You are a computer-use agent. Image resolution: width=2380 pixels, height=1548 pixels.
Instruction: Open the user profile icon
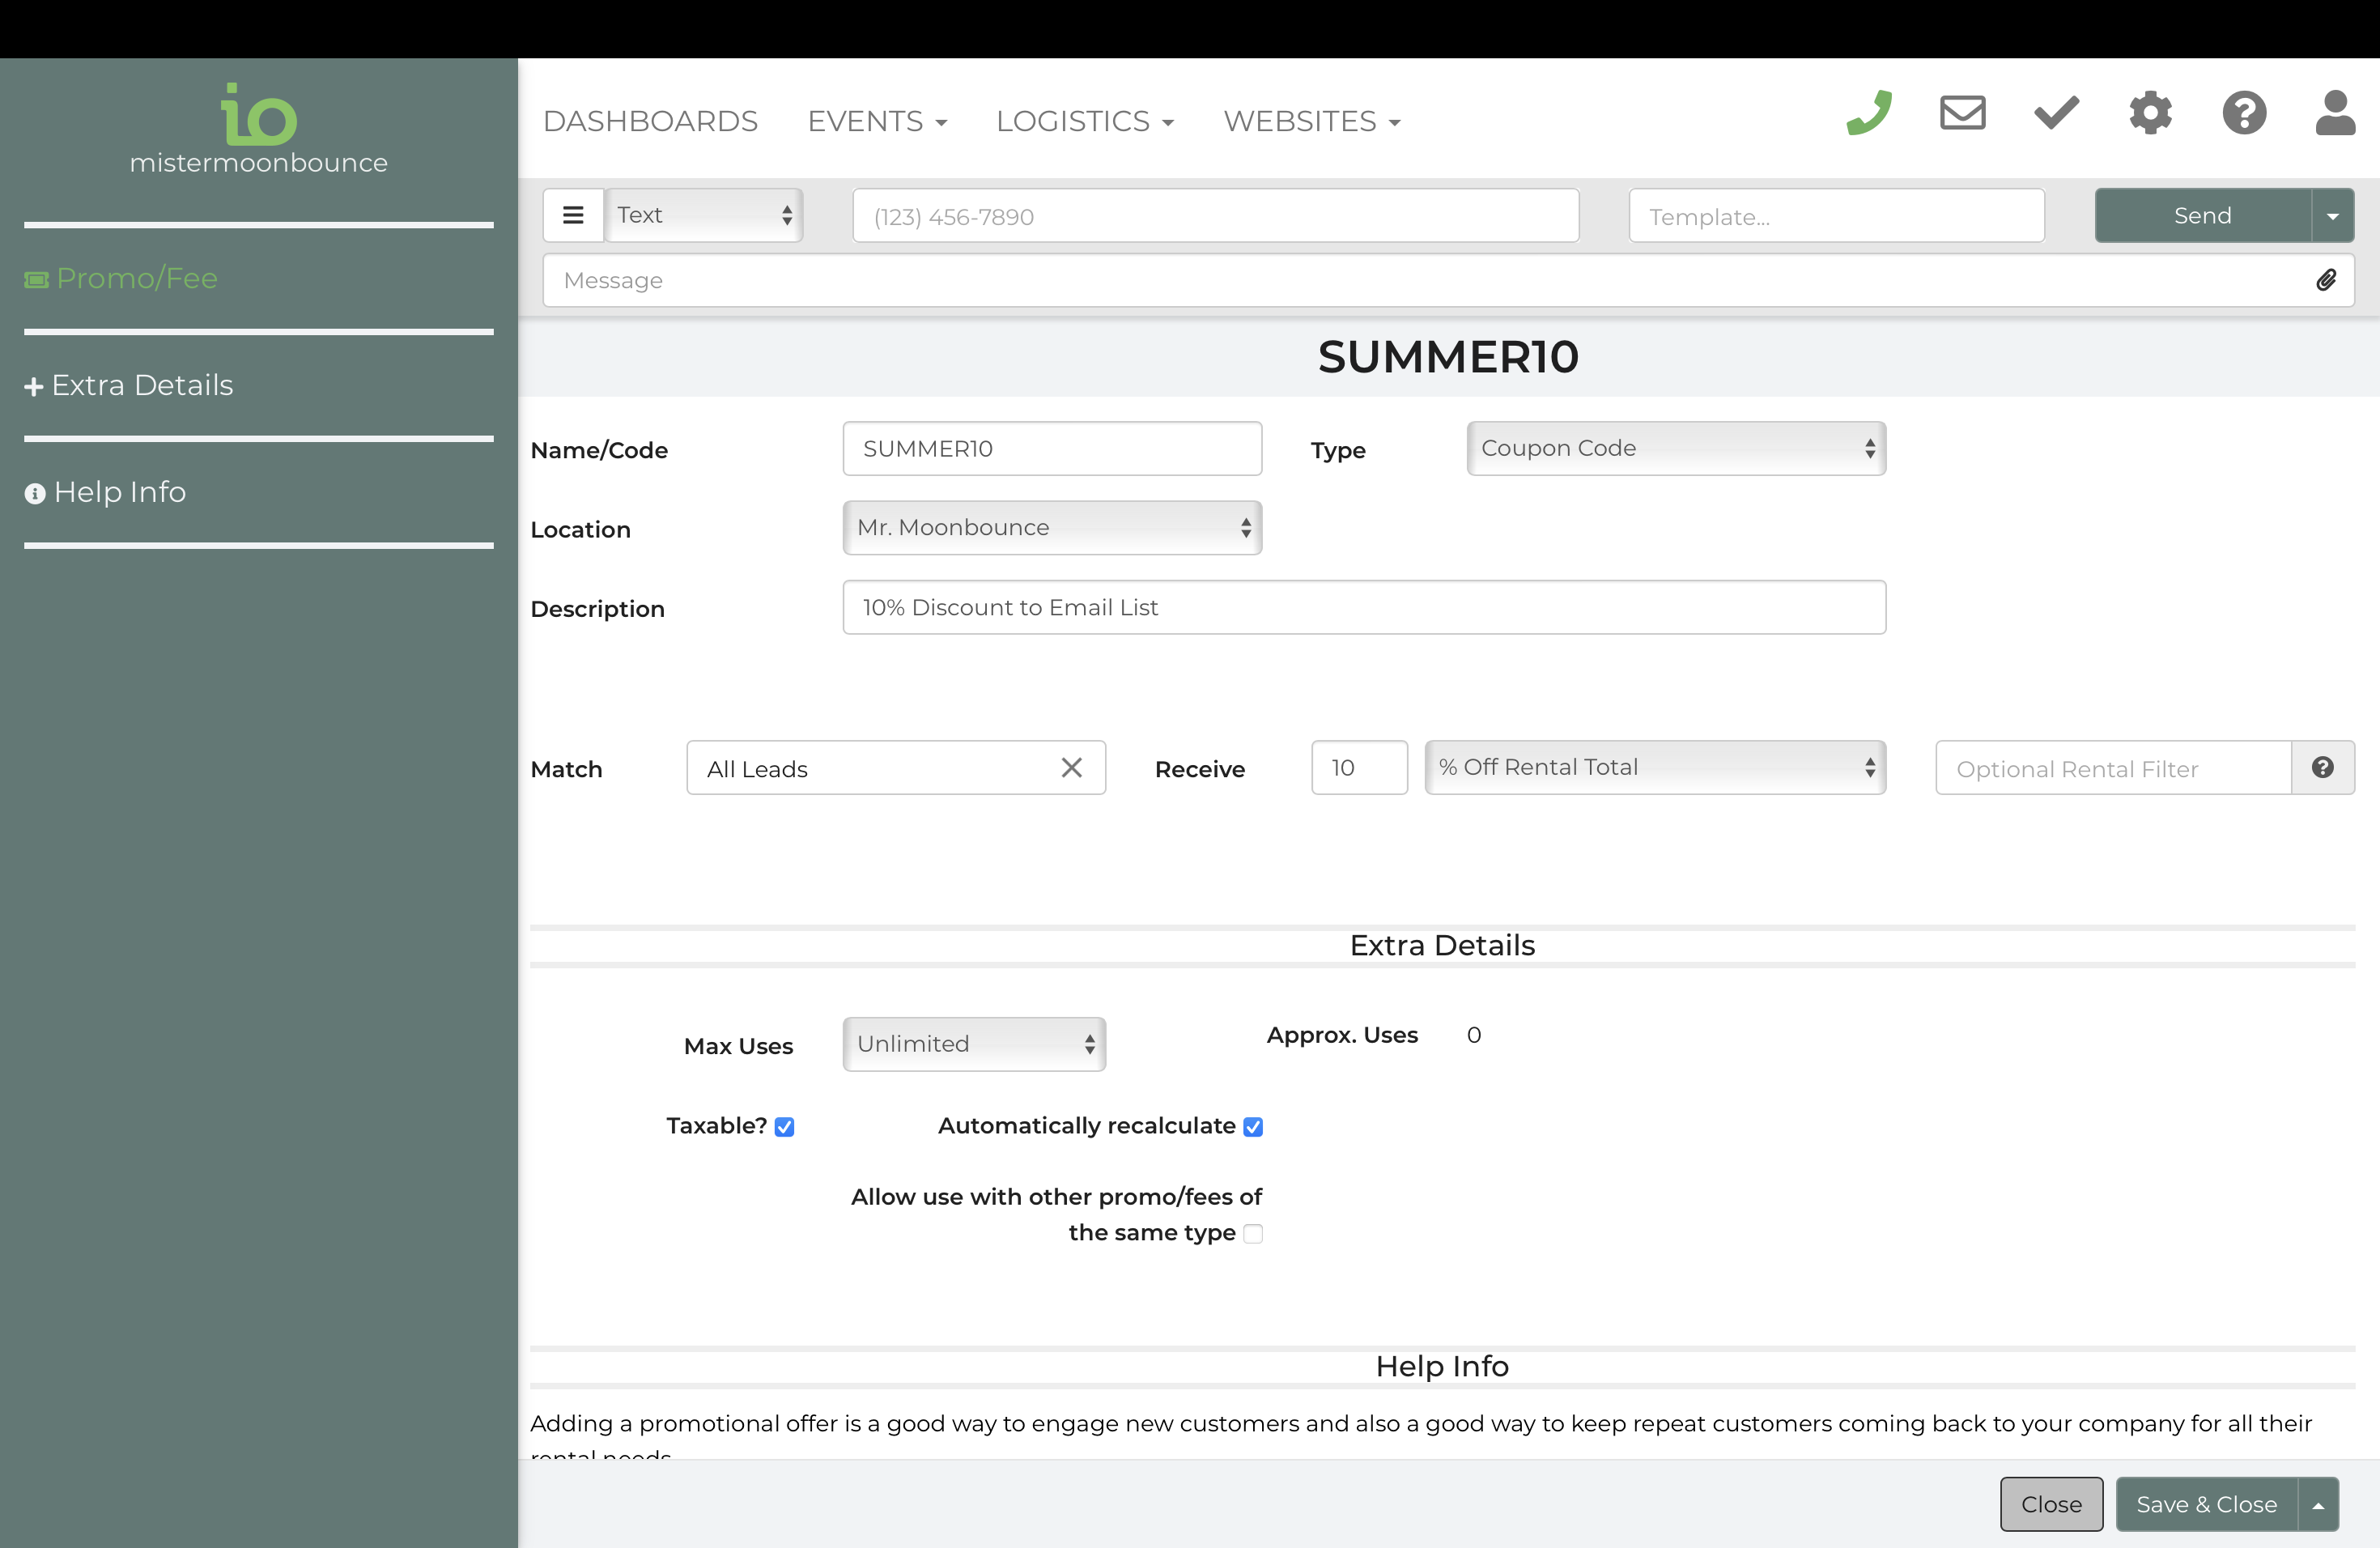[2335, 113]
